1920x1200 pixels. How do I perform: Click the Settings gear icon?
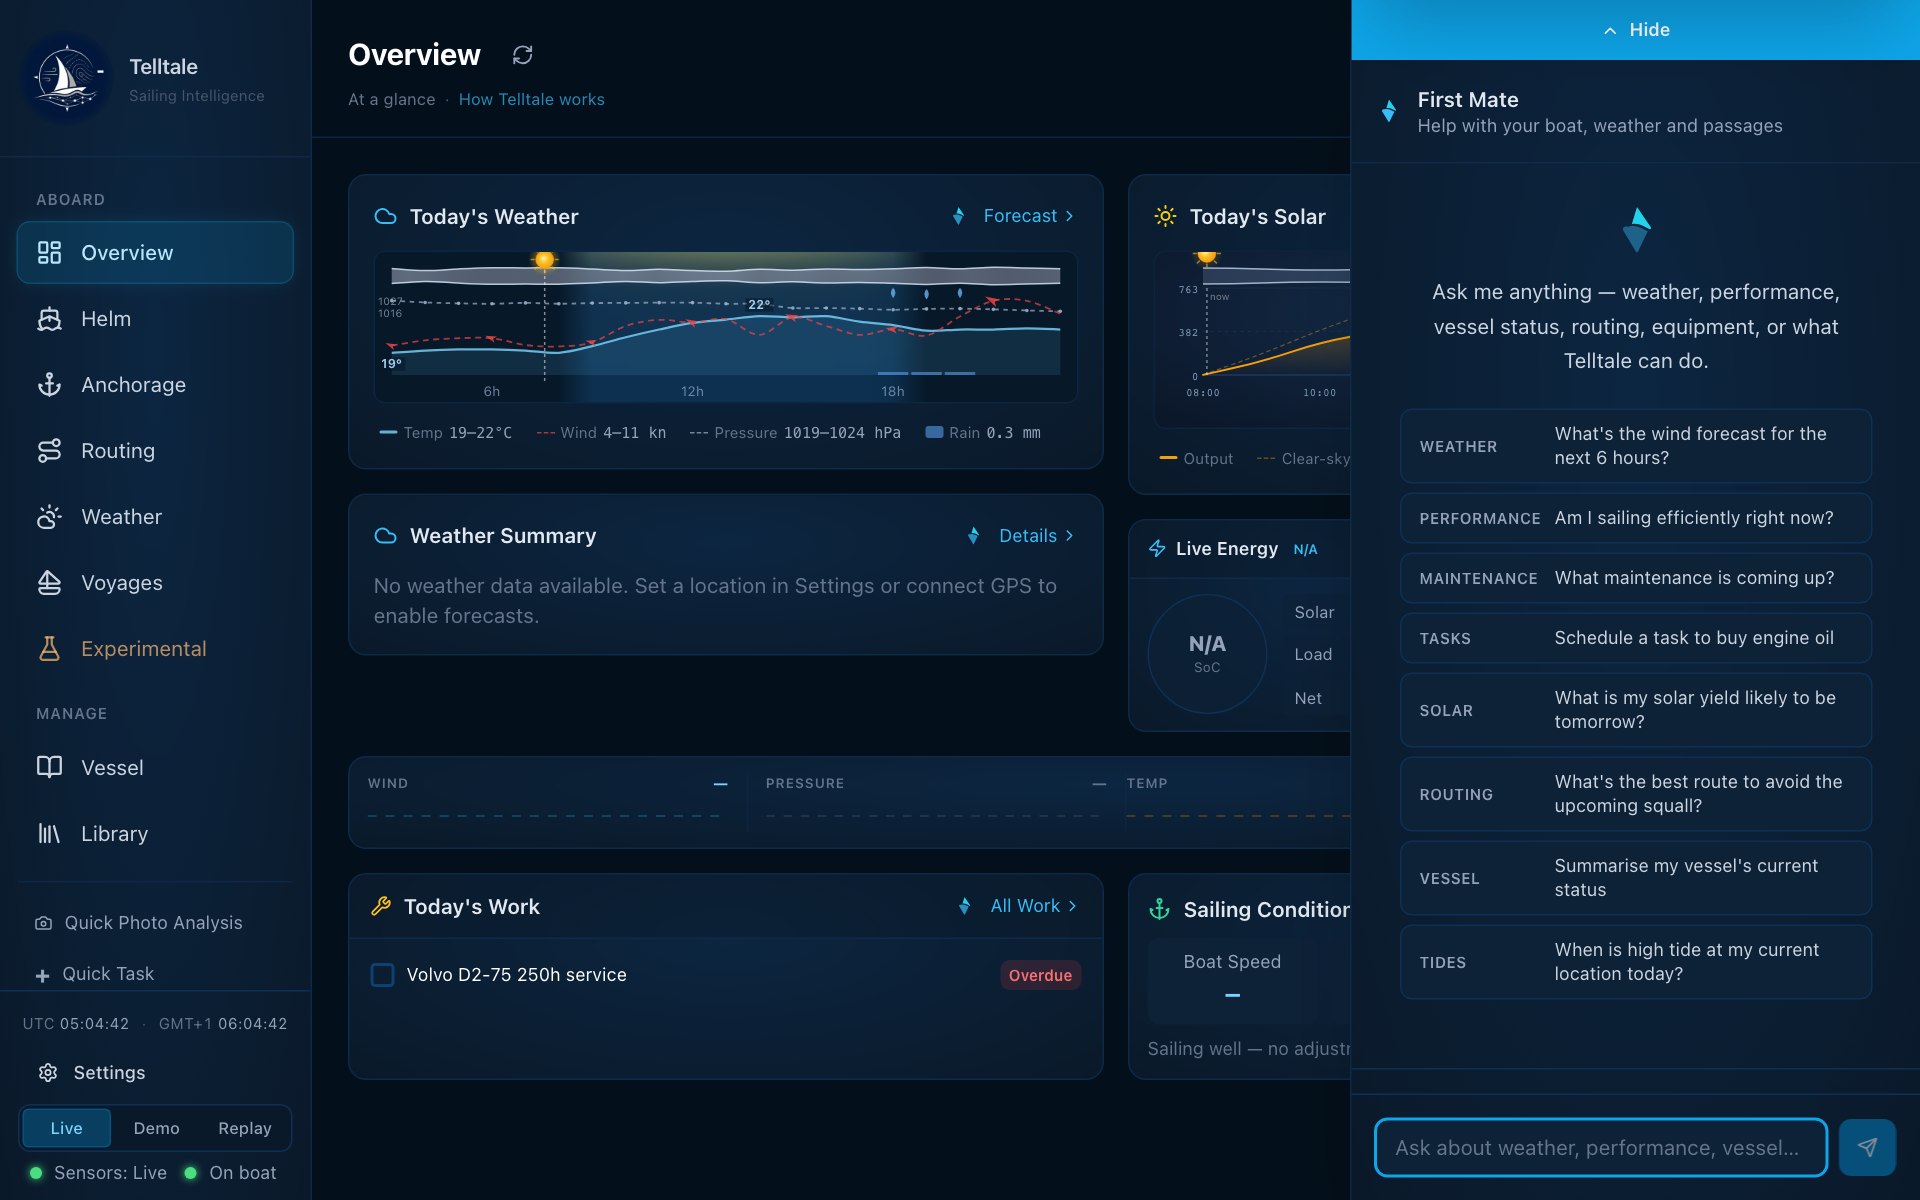point(48,1072)
